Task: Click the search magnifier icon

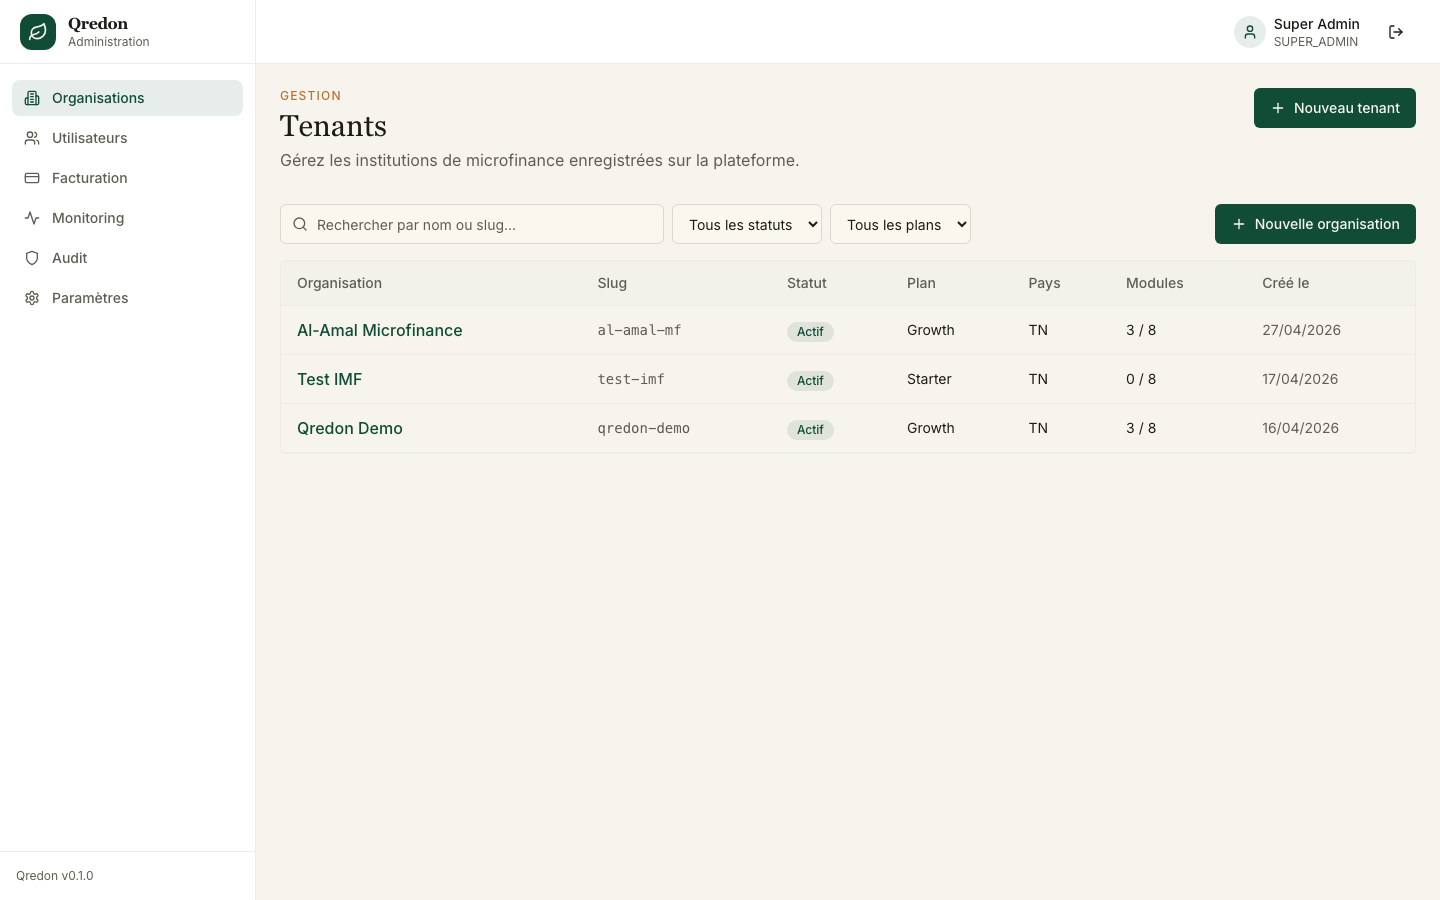Action: point(300,224)
